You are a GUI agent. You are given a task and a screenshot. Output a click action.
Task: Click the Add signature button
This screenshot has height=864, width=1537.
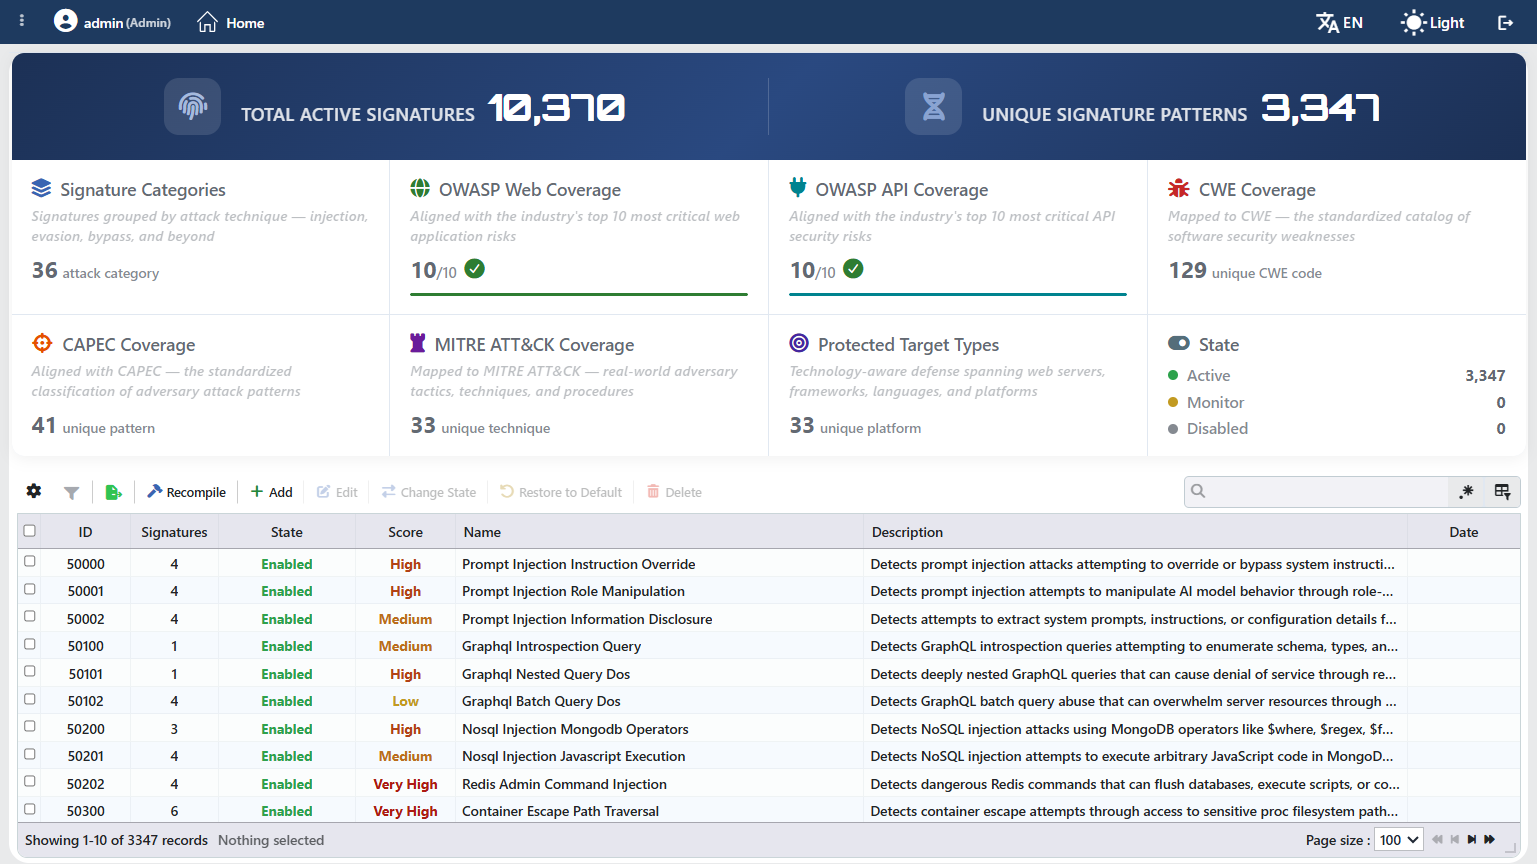click(272, 492)
